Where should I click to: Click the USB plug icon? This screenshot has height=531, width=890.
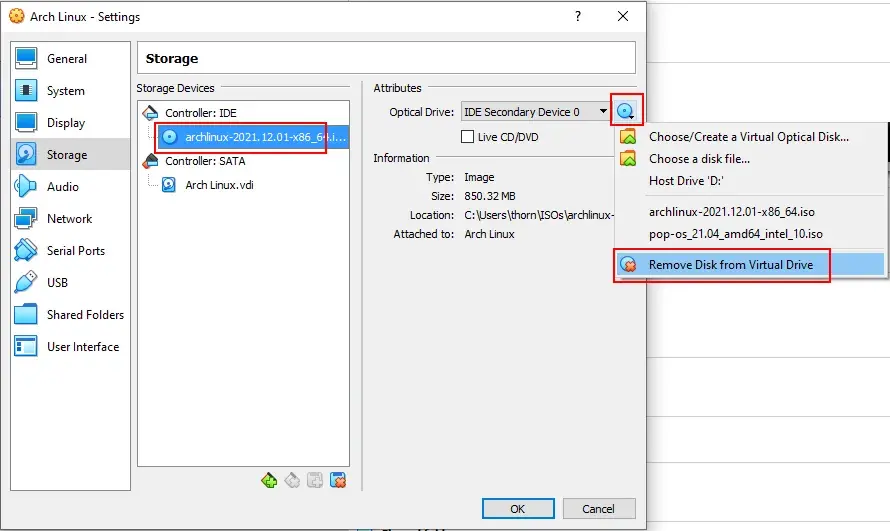[x=26, y=282]
